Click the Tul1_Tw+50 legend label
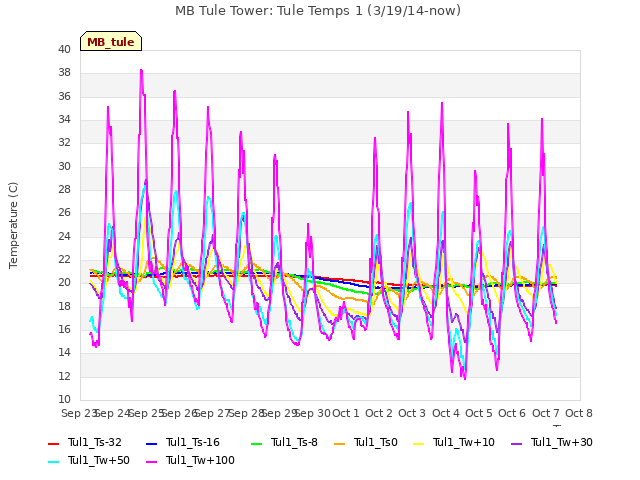The width and height of the screenshot is (640, 480). (99, 460)
